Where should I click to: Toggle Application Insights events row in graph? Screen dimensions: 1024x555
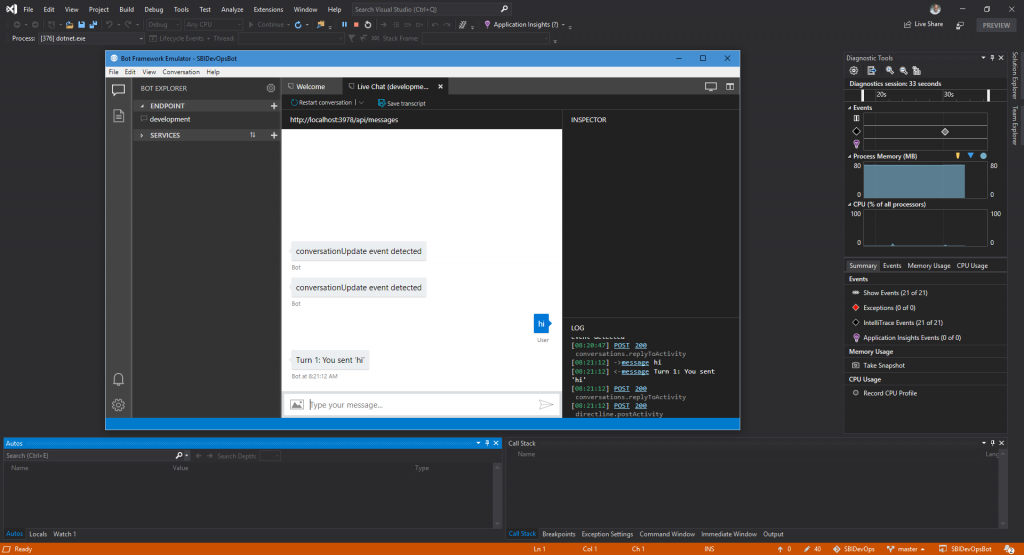(x=856, y=144)
